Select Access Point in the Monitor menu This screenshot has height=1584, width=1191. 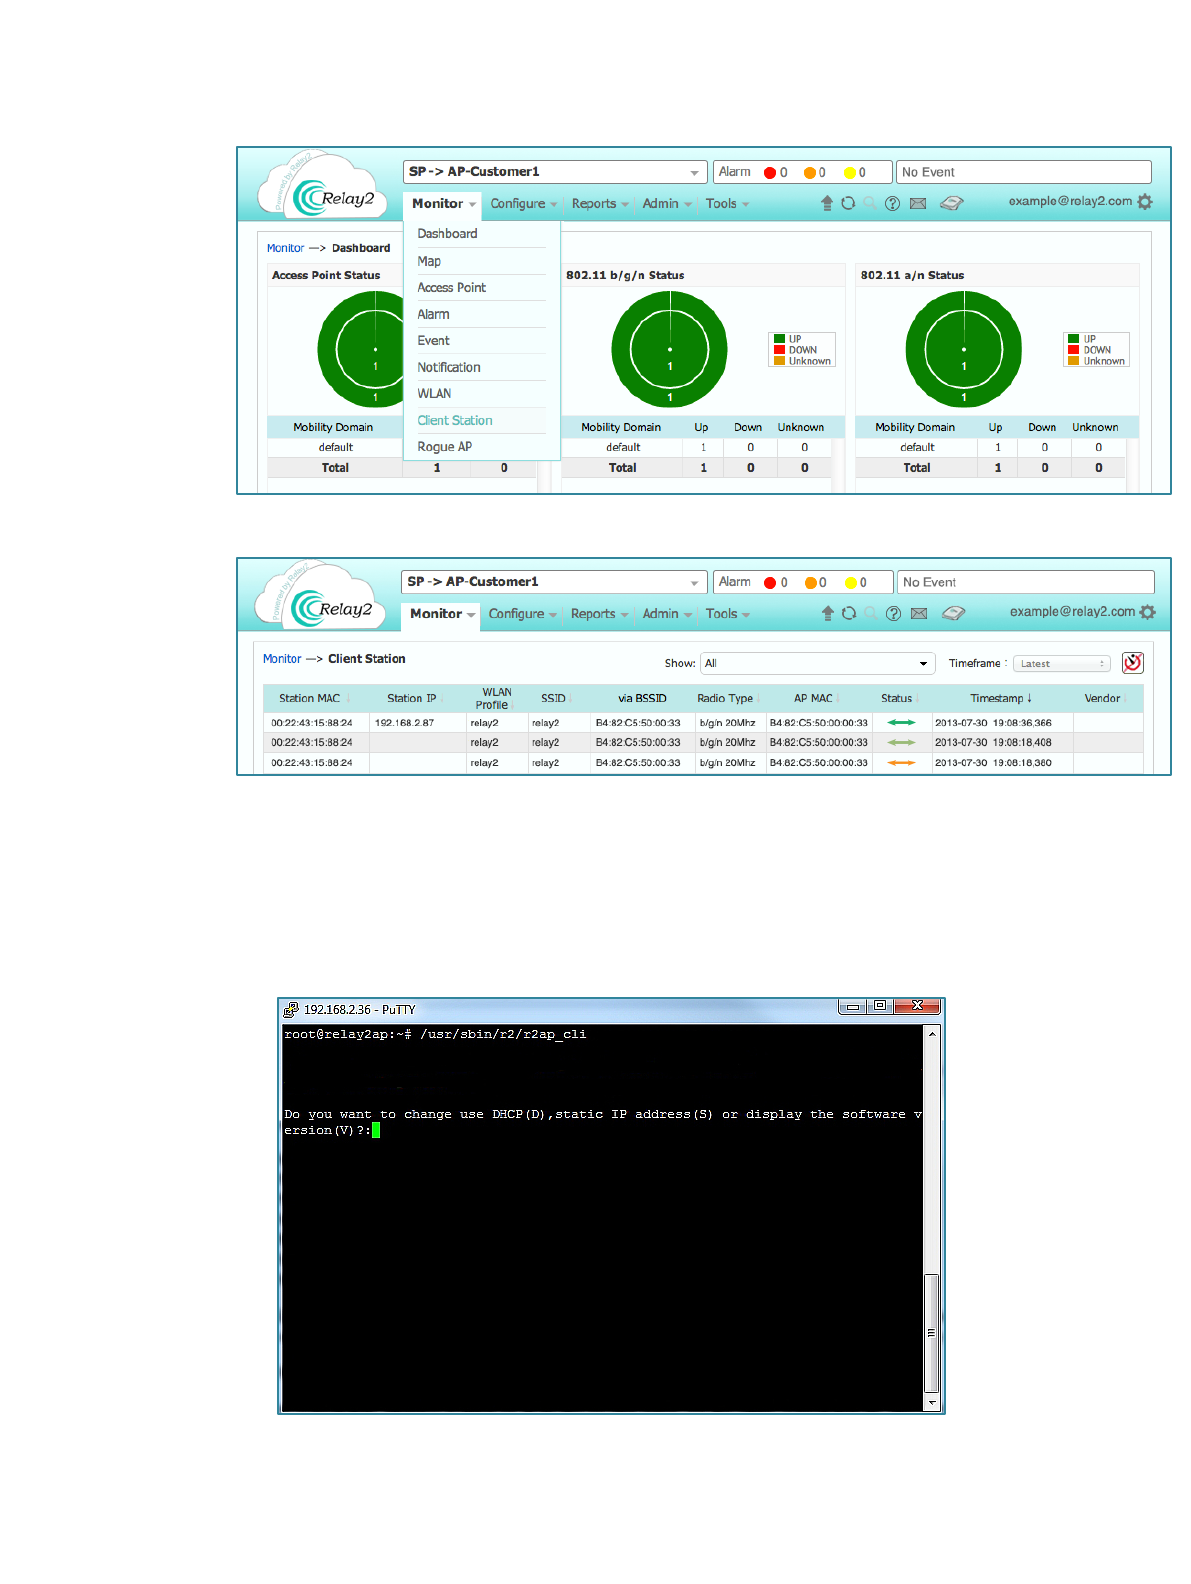[x=451, y=288]
